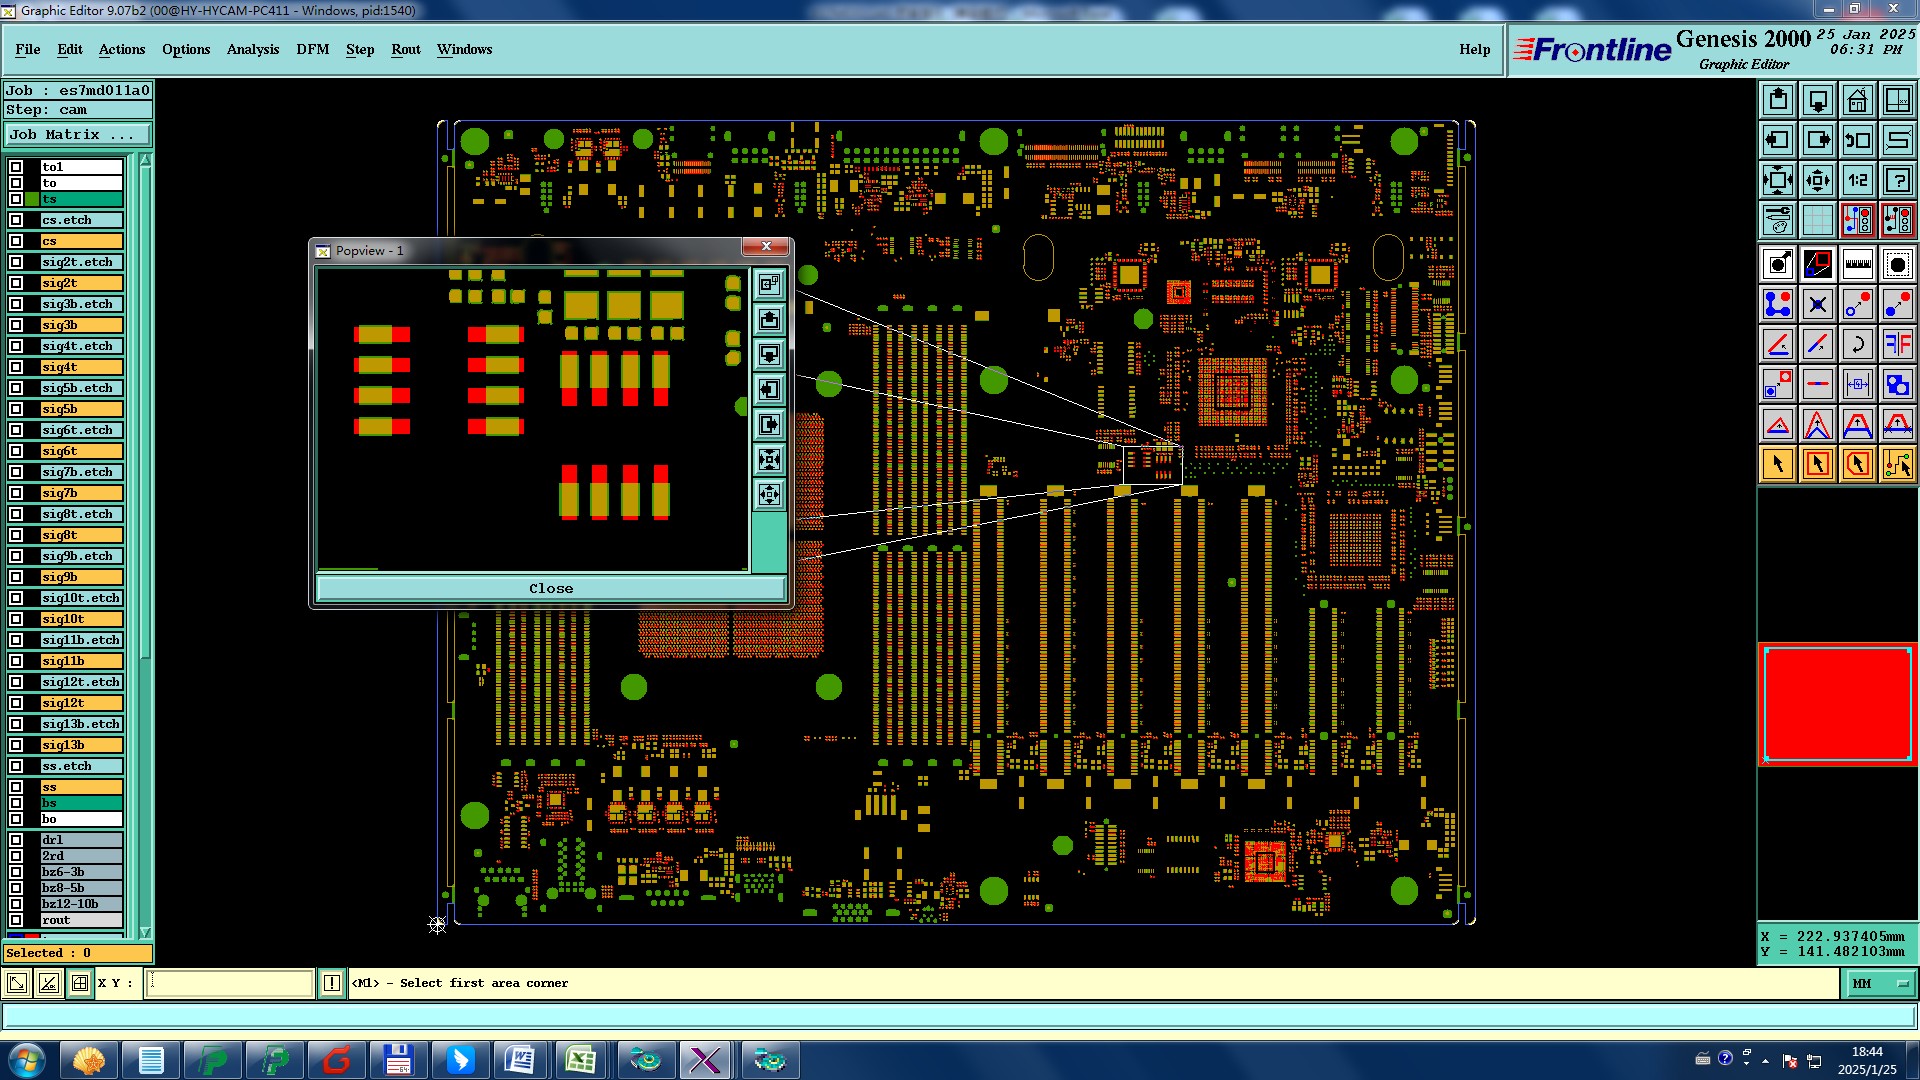The image size is (1920, 1080).
Task: Open the MM units dropdown
Action: (1880, 984)
